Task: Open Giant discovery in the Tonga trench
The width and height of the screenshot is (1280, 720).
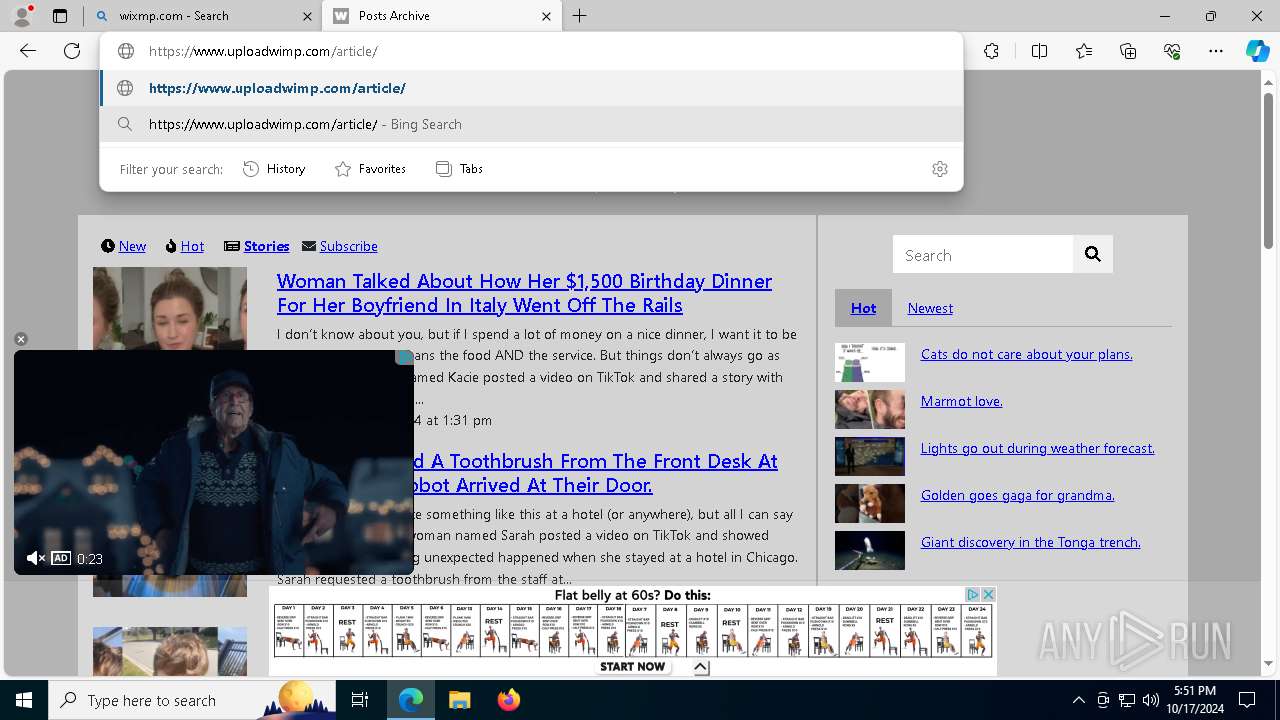Action: (1031, 542)
